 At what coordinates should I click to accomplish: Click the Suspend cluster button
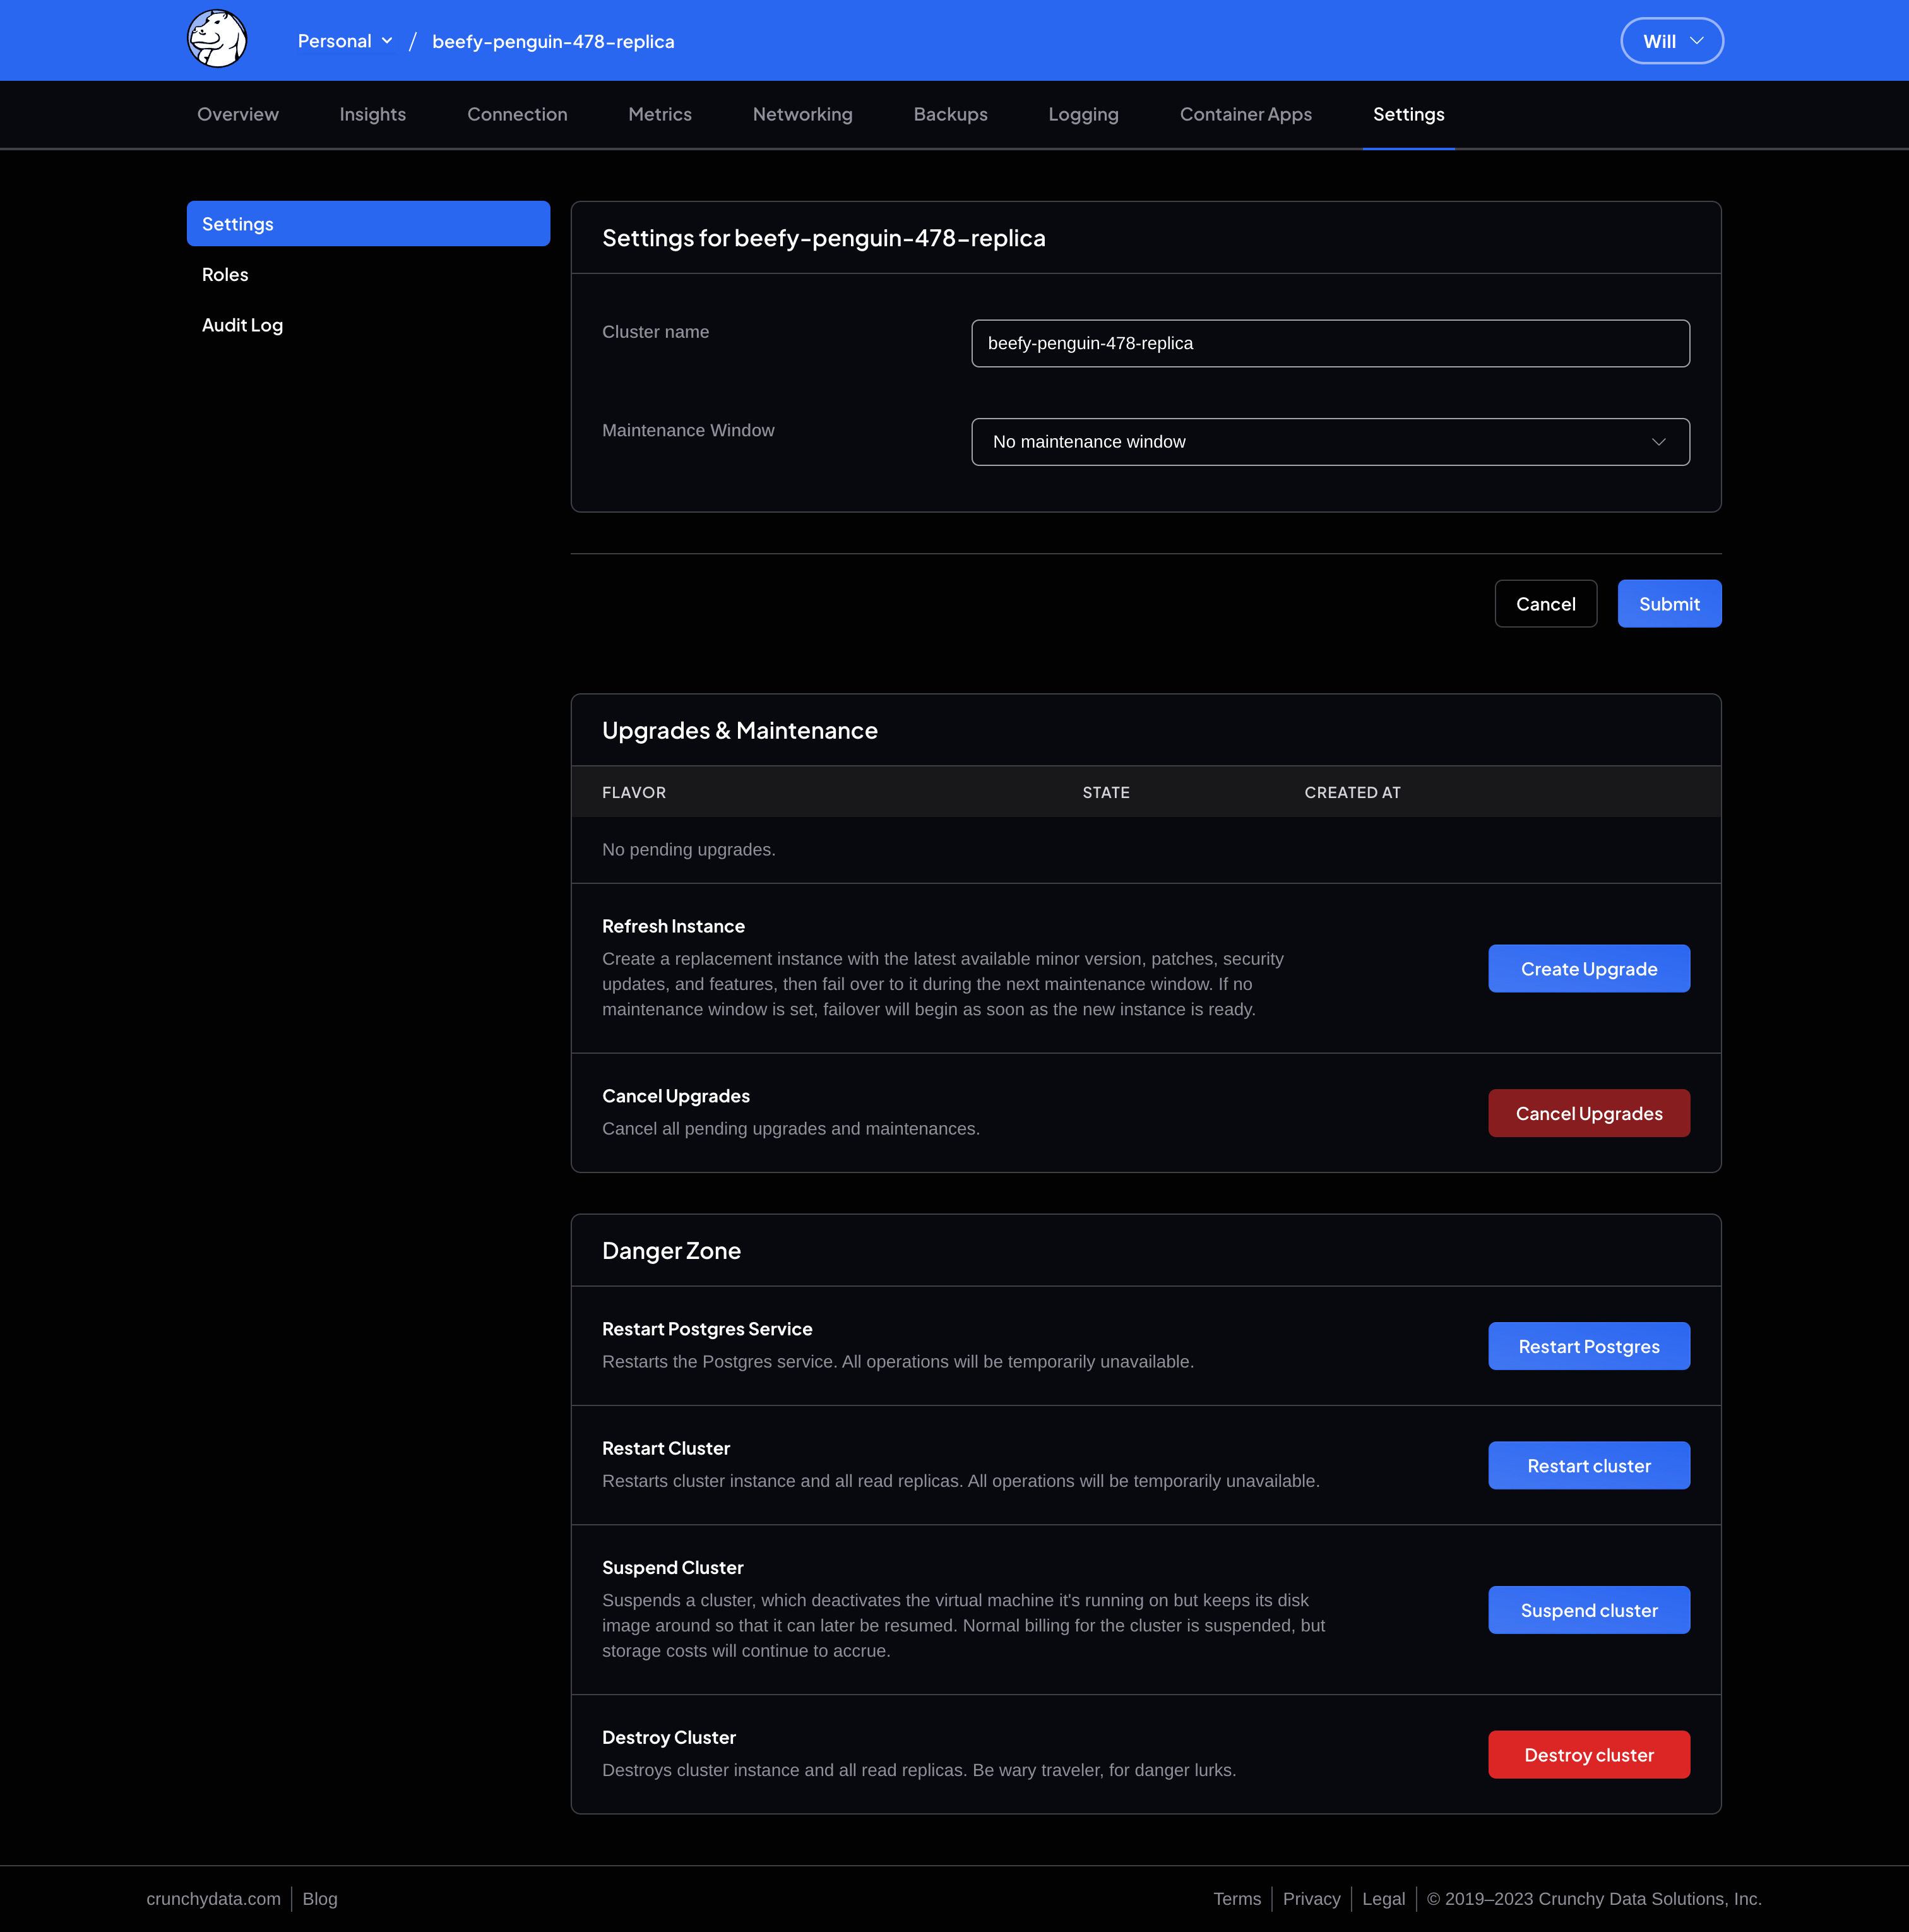pos(1588,1610)
